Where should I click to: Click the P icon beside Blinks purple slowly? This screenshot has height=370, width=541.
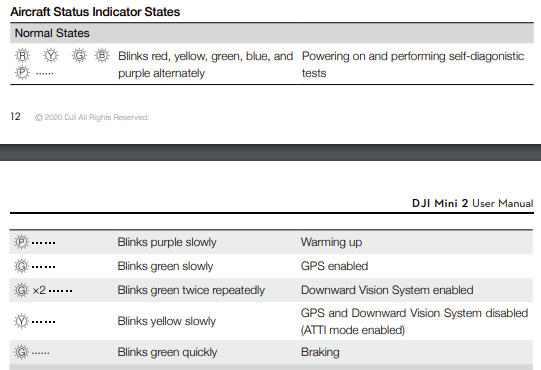coord(21,242)
